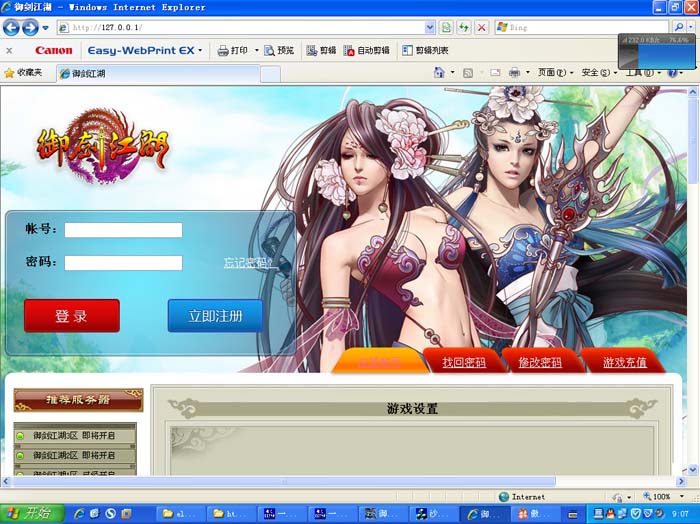The height and width of the screenshot is (524, 700).
Task: Click the Refresh page icon
Action: click(x=464, y=27)
